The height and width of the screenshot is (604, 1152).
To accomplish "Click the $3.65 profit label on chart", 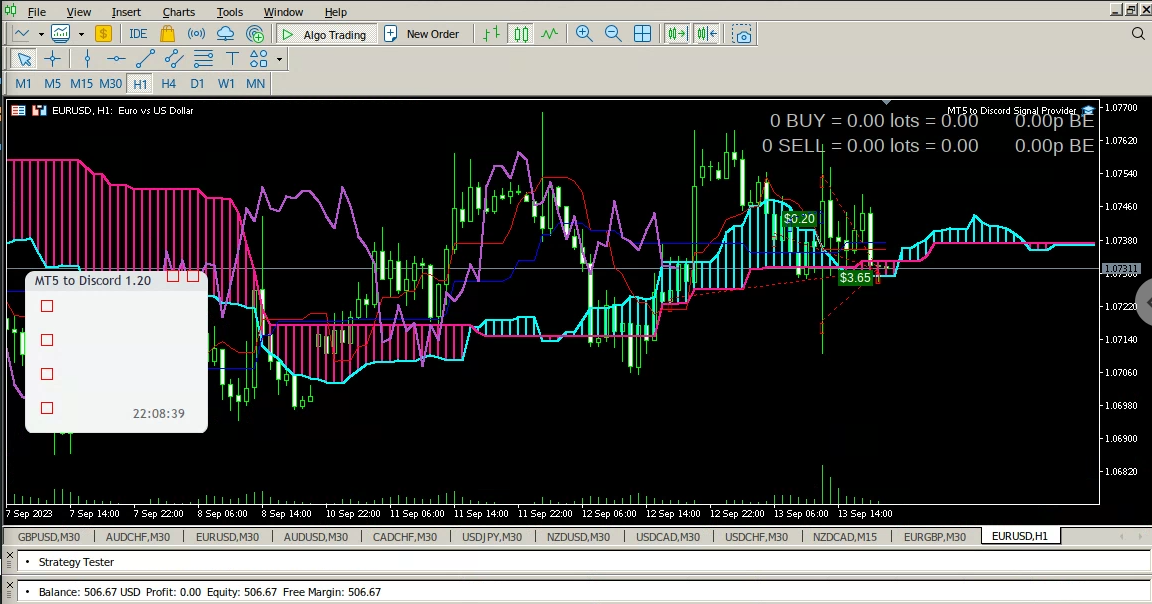I will (855, 278).
